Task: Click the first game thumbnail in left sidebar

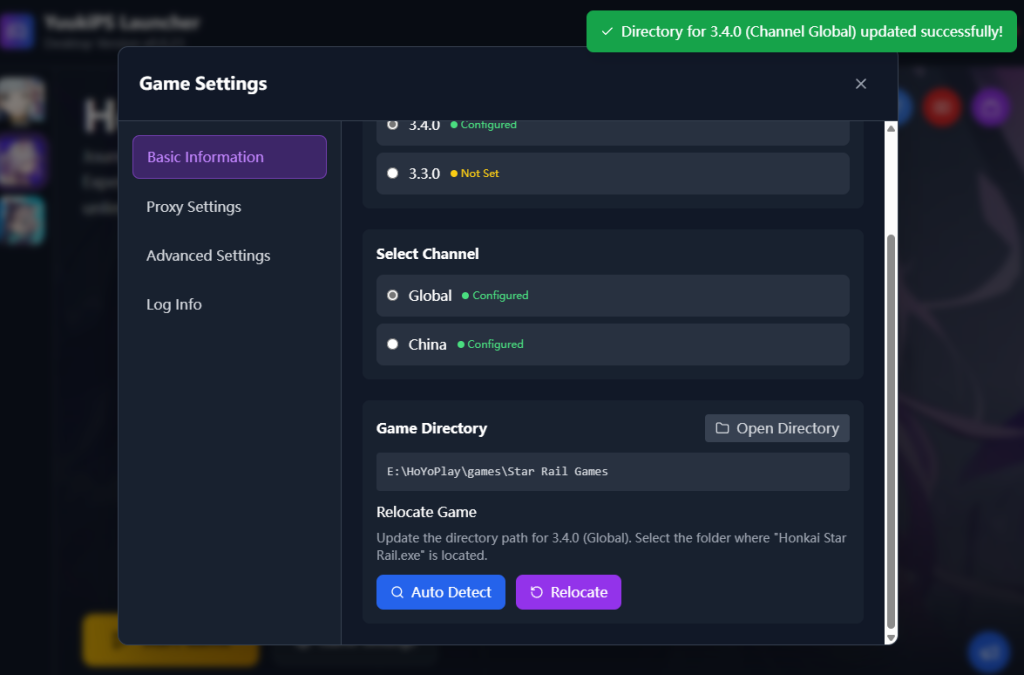Action: (22, 102)
